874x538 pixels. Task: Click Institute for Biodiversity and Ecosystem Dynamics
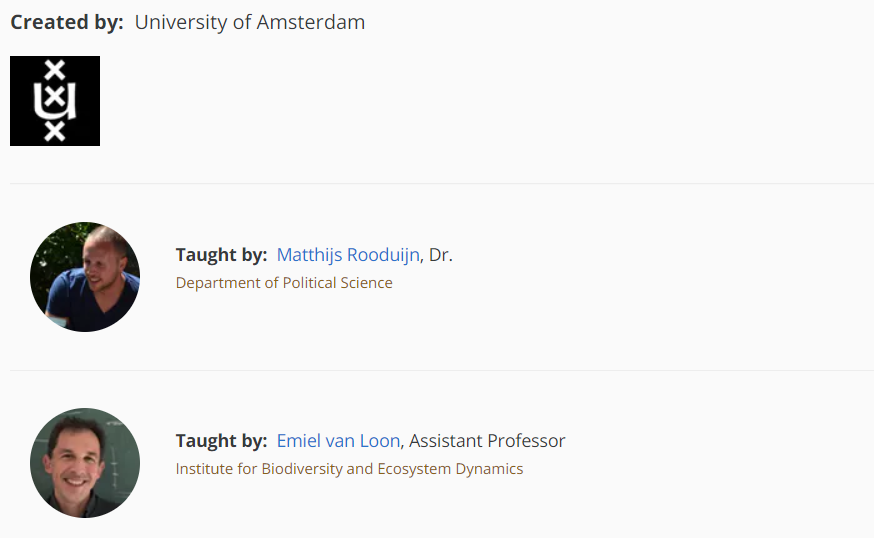click(349, 469)
